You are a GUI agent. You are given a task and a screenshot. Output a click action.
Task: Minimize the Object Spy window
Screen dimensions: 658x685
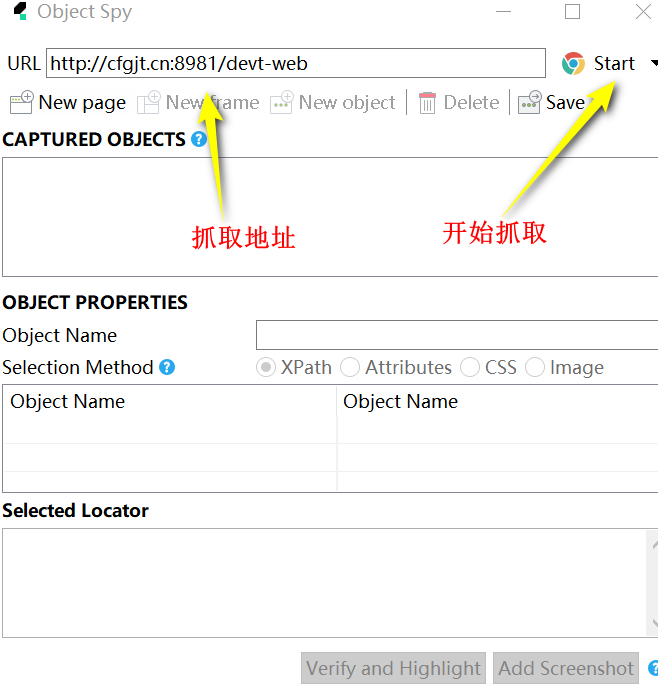(503, 11)
